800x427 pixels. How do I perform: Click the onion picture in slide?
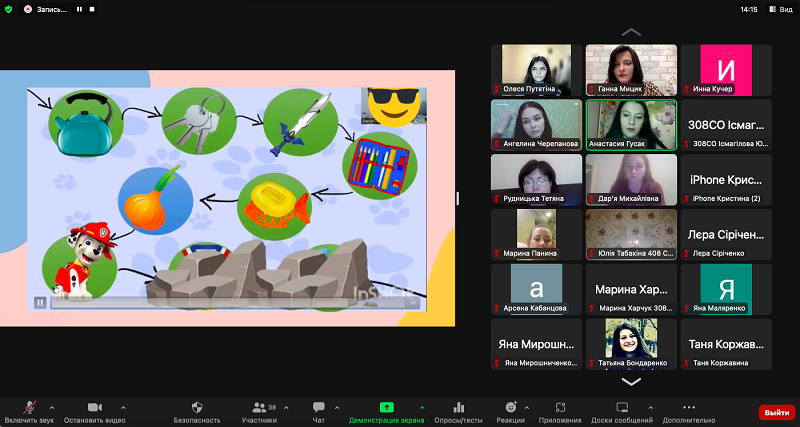[155, 200]
